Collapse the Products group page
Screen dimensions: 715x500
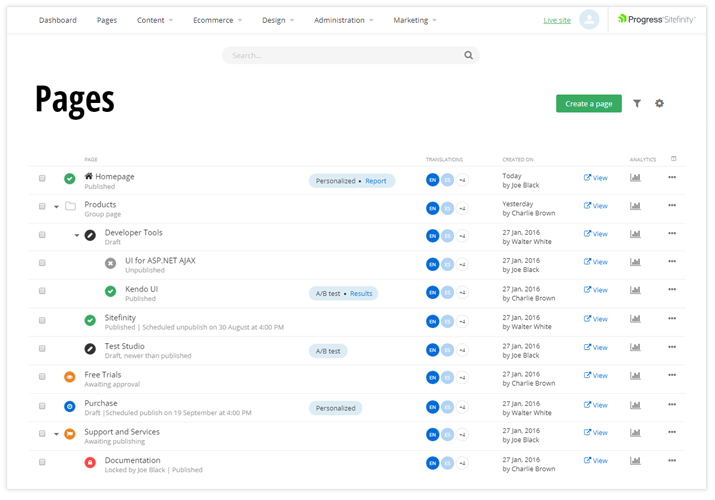[57, 207]
